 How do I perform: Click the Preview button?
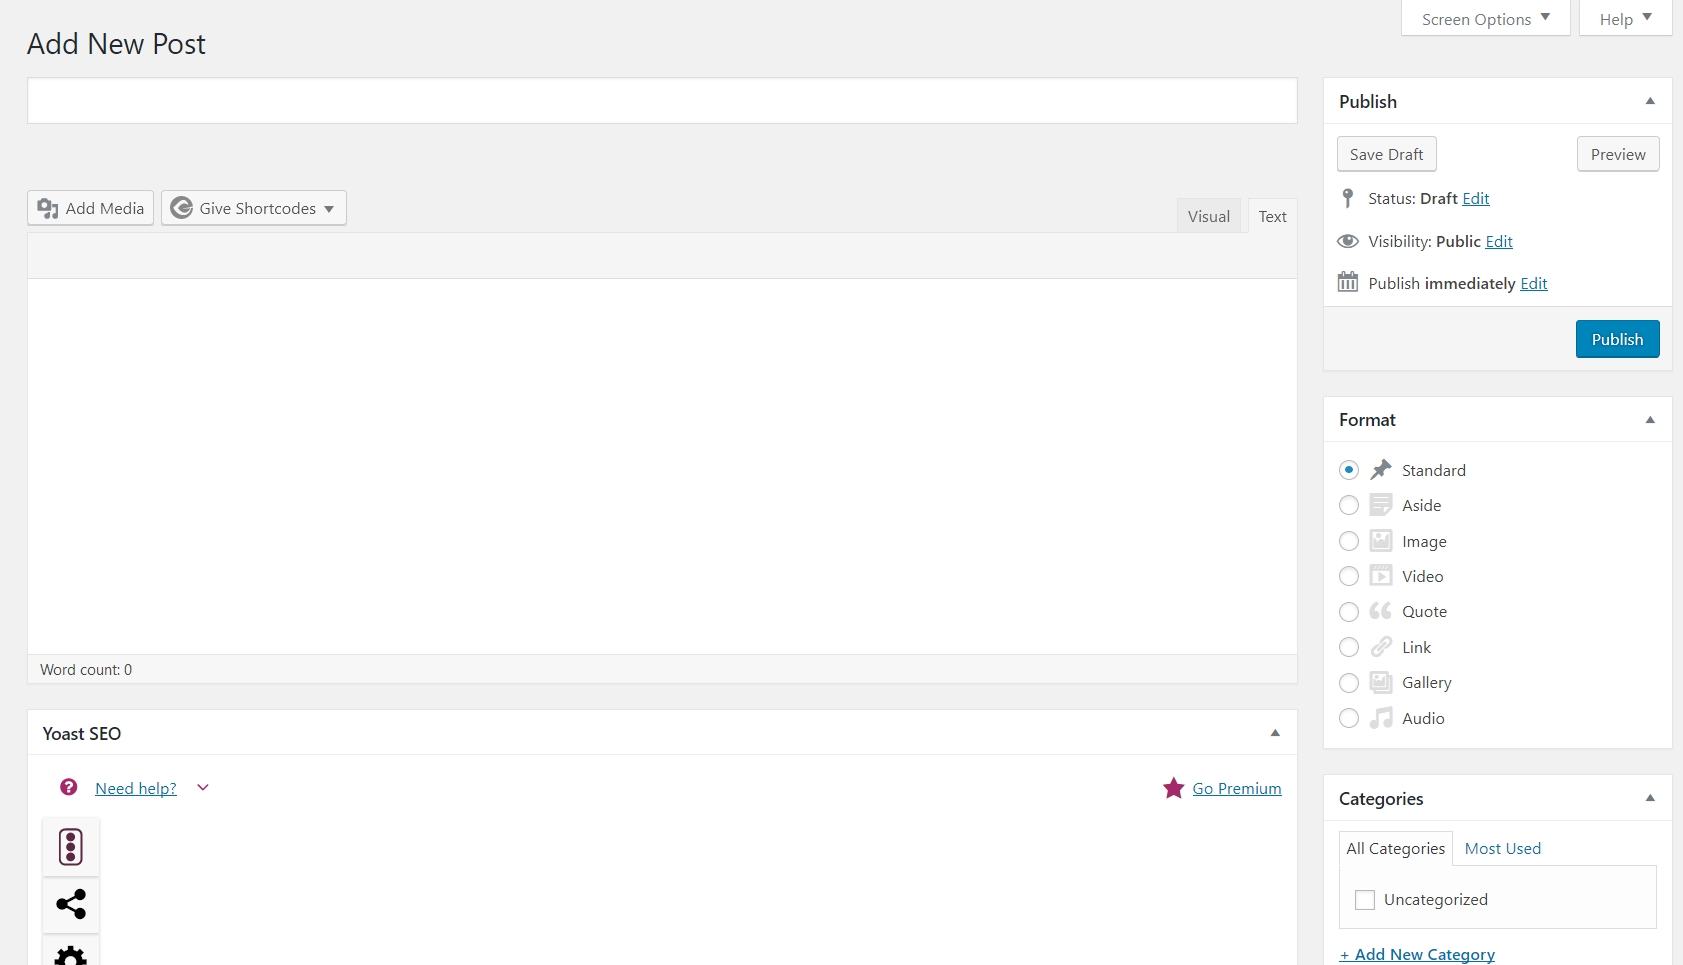click(1618, 154)
